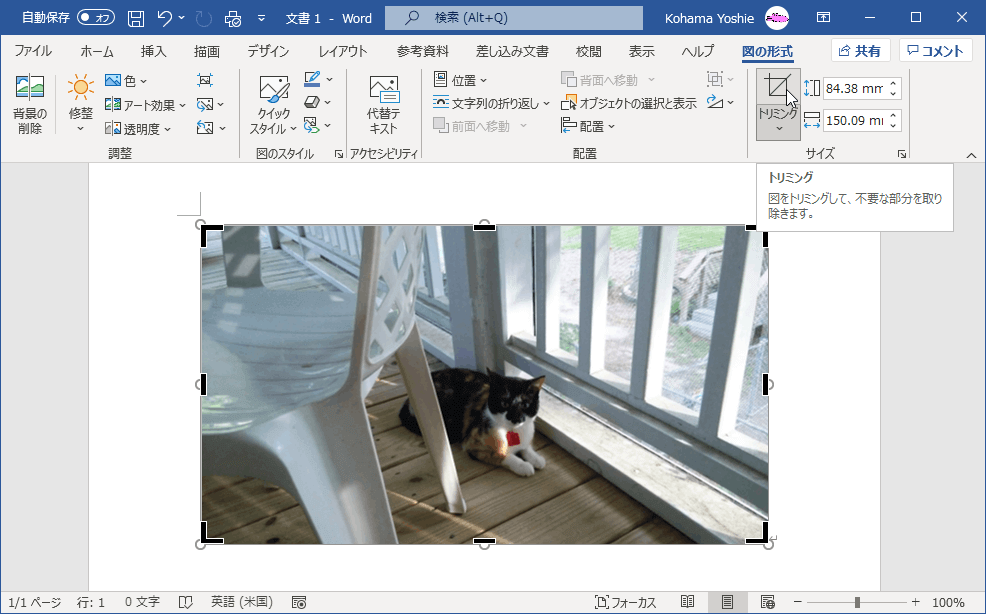Open the Corrections (修整) brightness tool
The image size is (986, 614).
pyautogui.click(x=80, y=104)
